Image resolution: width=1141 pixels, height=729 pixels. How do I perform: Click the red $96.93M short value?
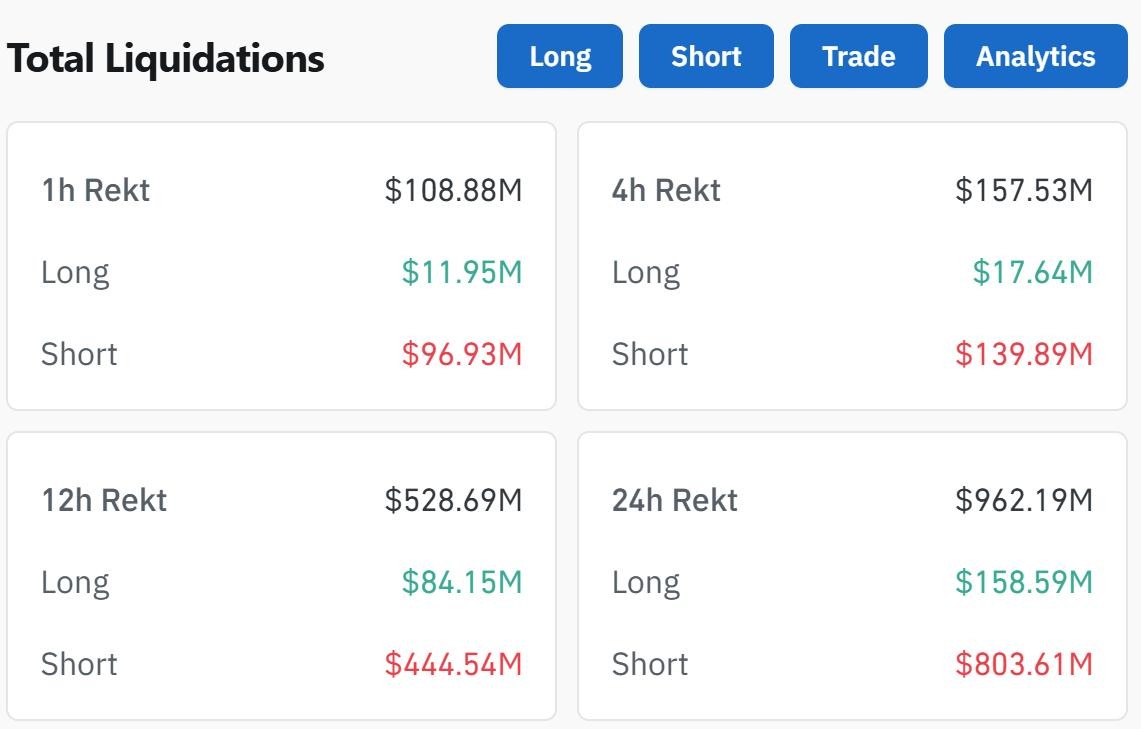pyautogui.click(x=462, y=354)
